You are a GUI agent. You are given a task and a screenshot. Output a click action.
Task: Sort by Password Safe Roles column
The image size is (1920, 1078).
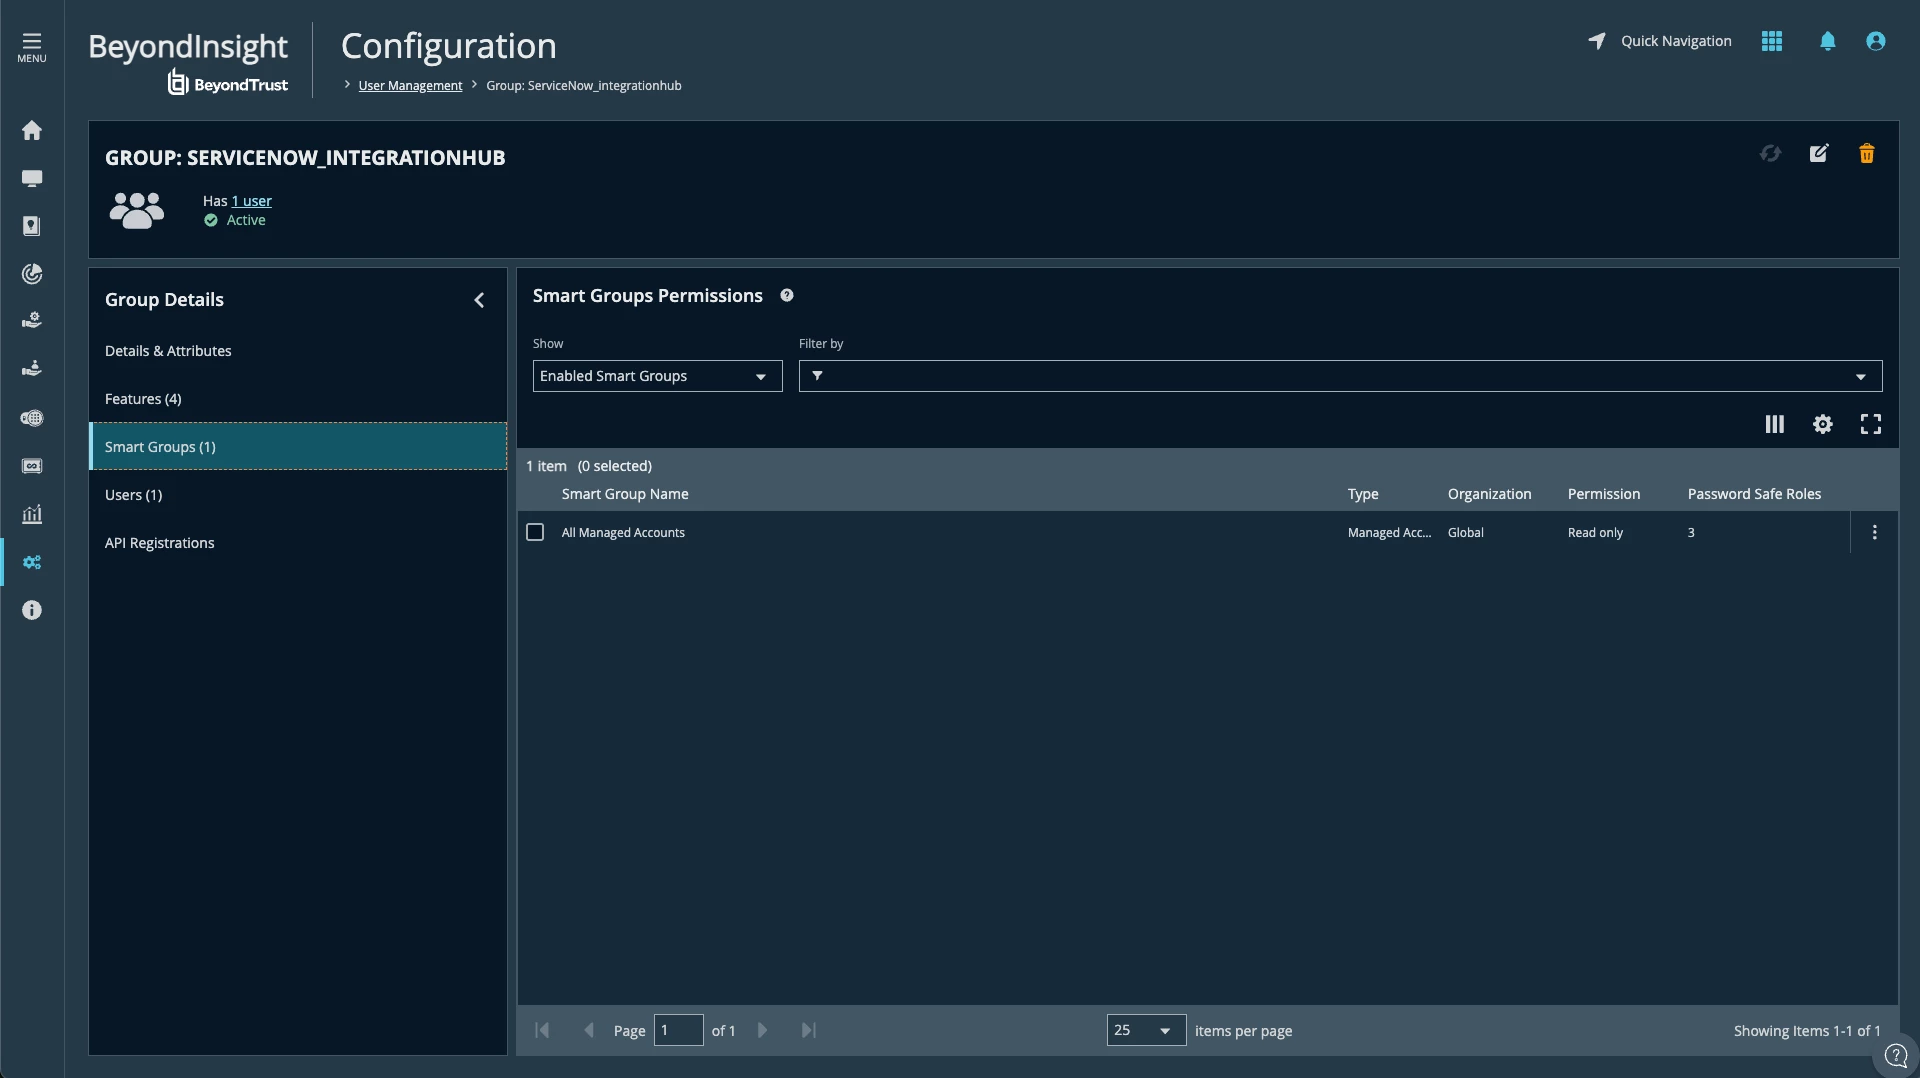coord(1754,494)
